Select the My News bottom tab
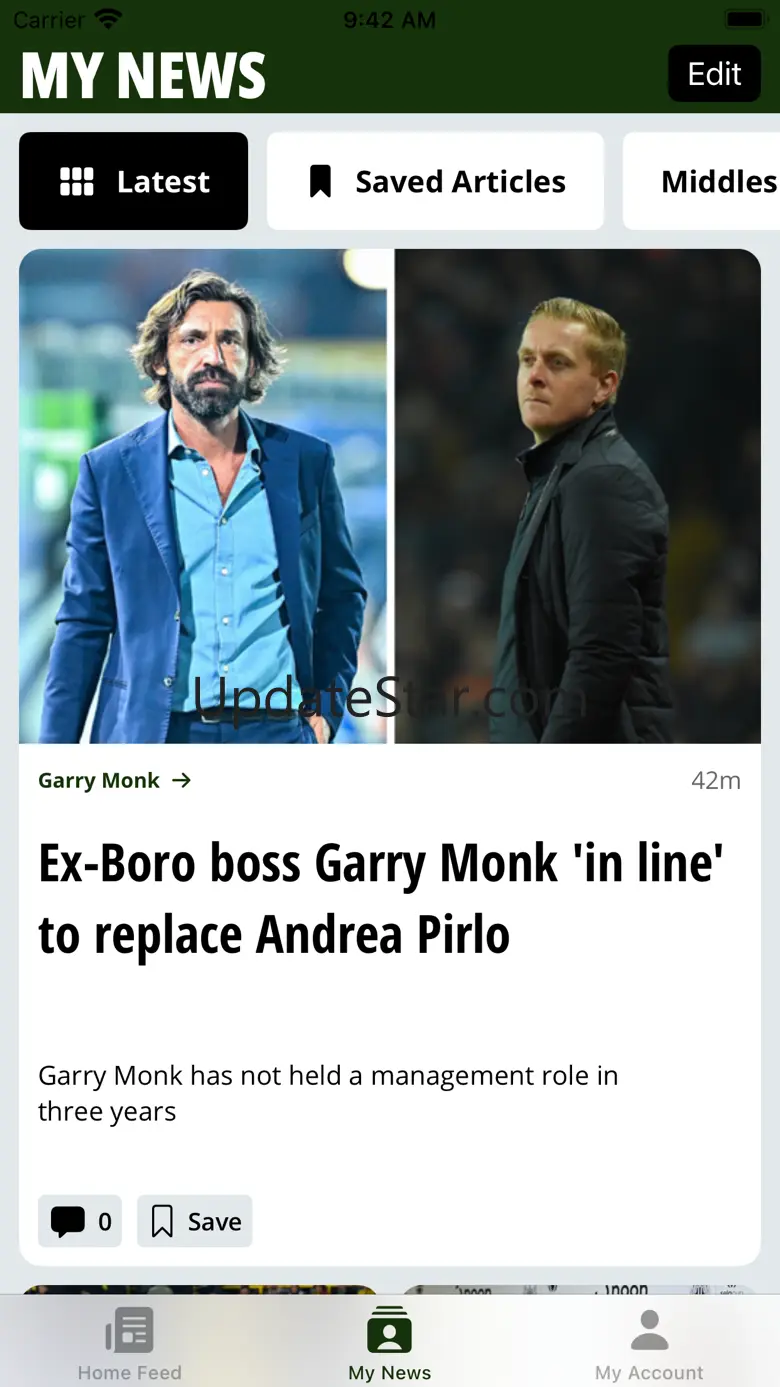 (x=390, y=1343)
